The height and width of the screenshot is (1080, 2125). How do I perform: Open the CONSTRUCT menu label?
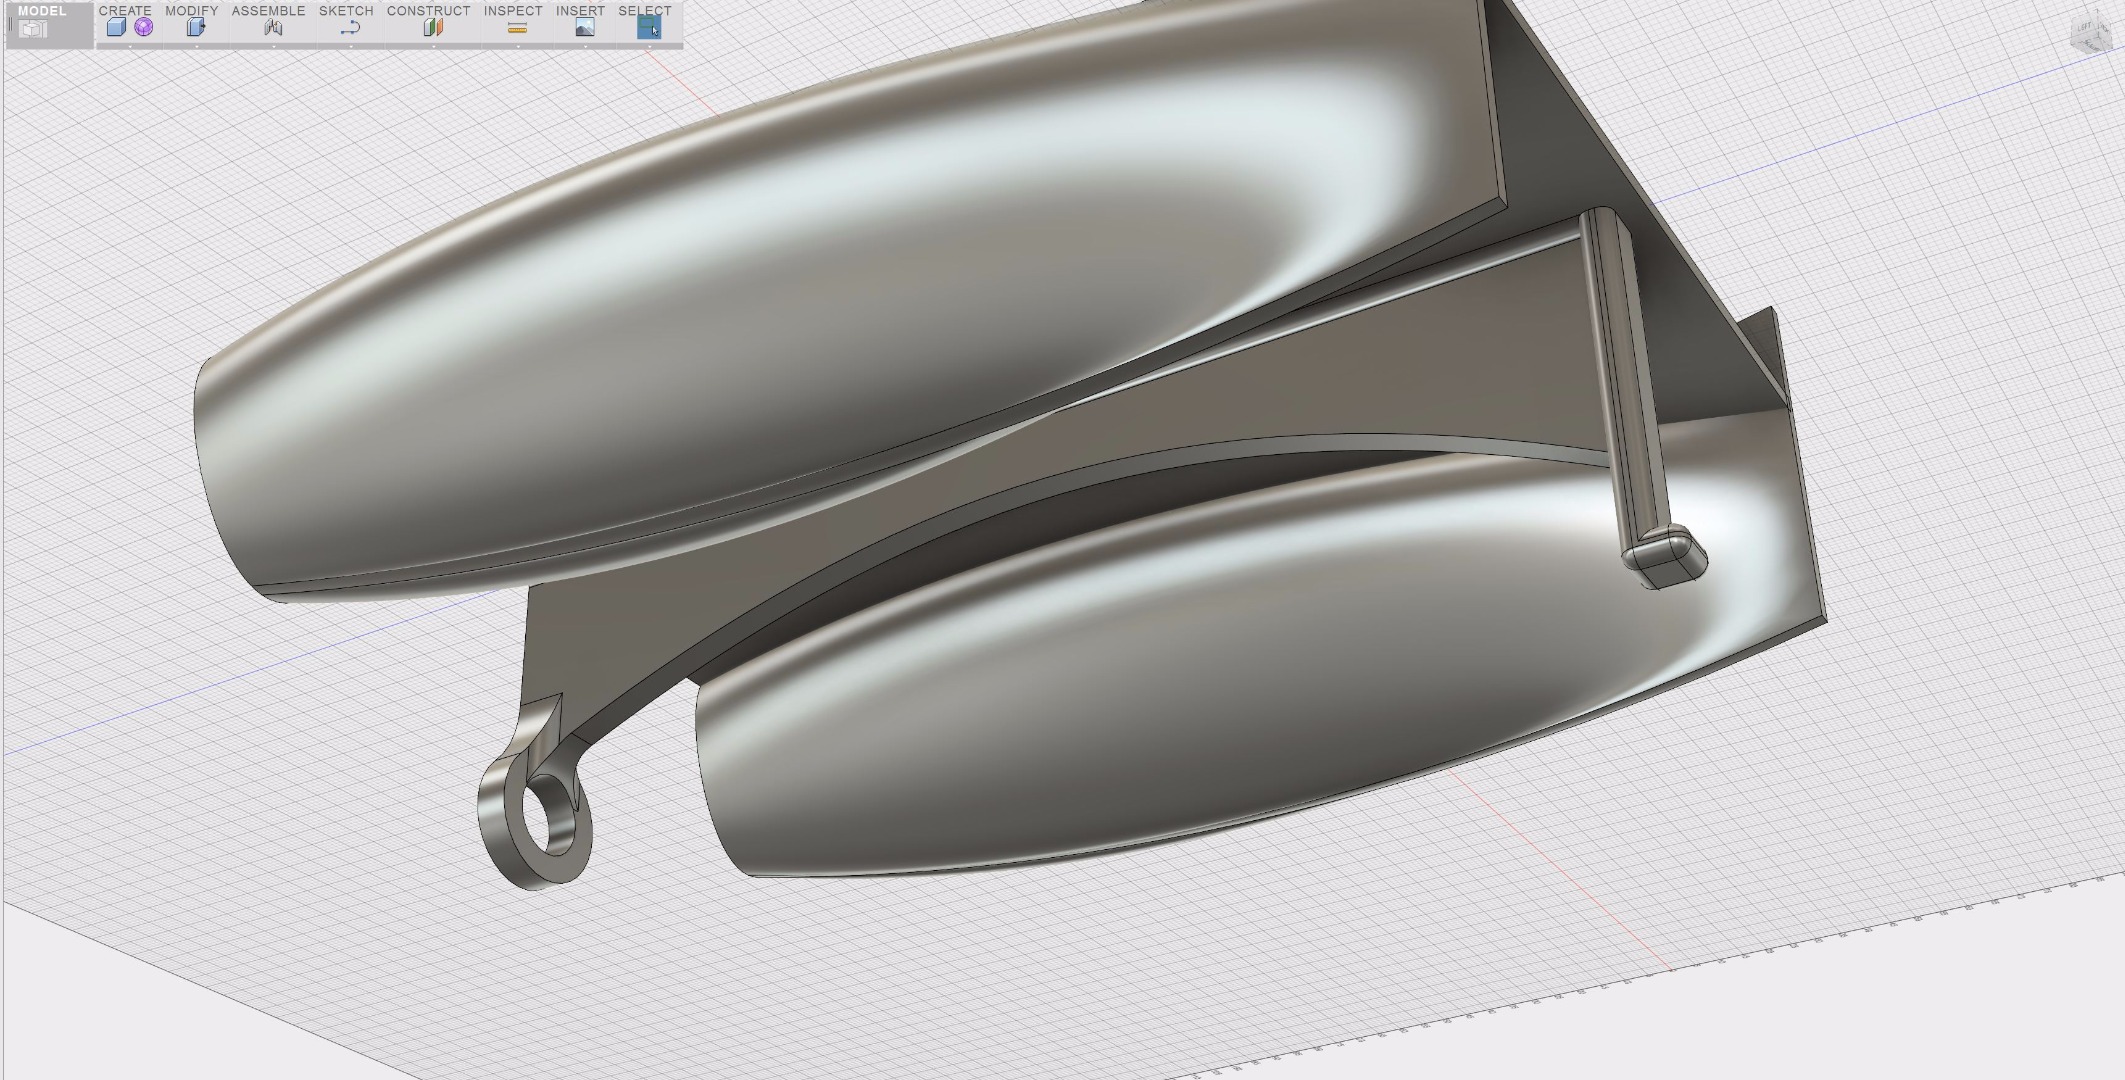click(x=429, y=10)
